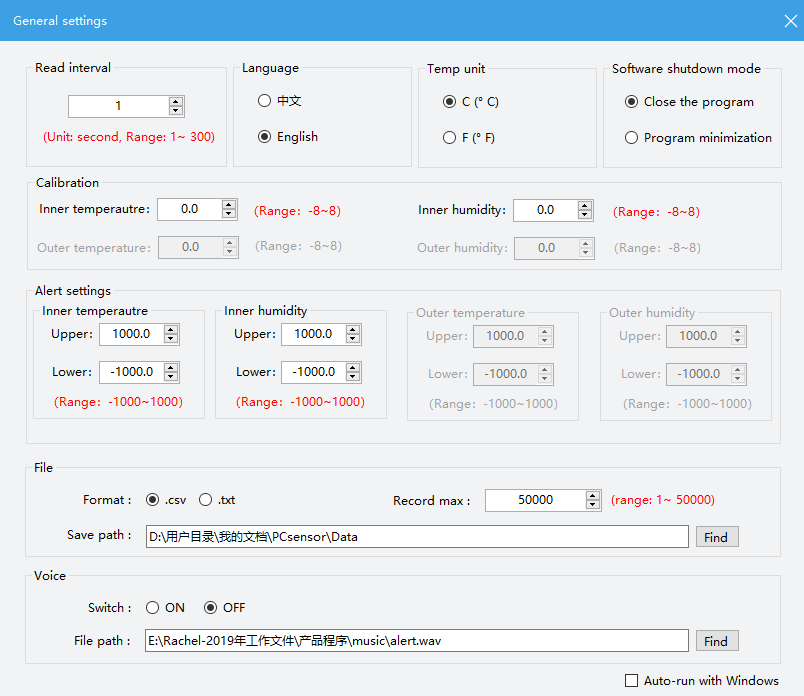Screen dimensions: 804x696
Task: Click the Save path text field
Action: tap(417, 536)
